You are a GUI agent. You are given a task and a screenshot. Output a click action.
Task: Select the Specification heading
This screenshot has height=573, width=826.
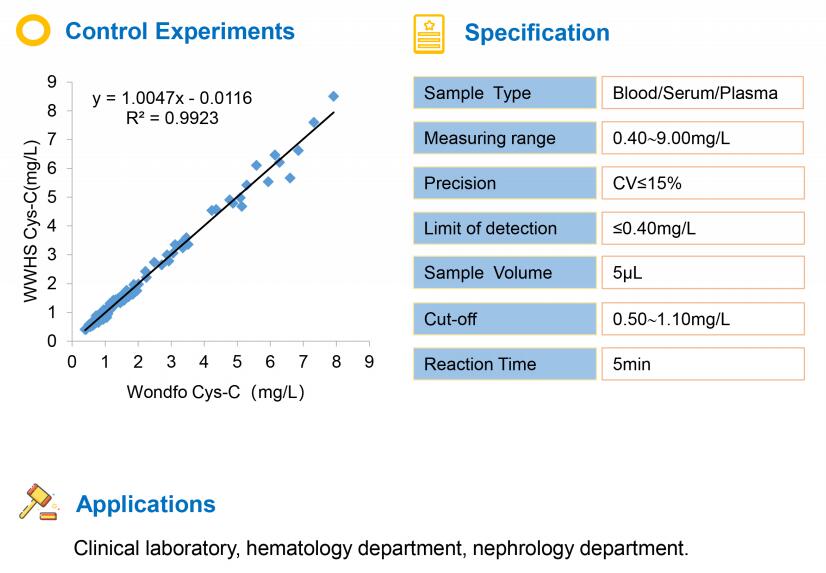(x=537, y=33)
